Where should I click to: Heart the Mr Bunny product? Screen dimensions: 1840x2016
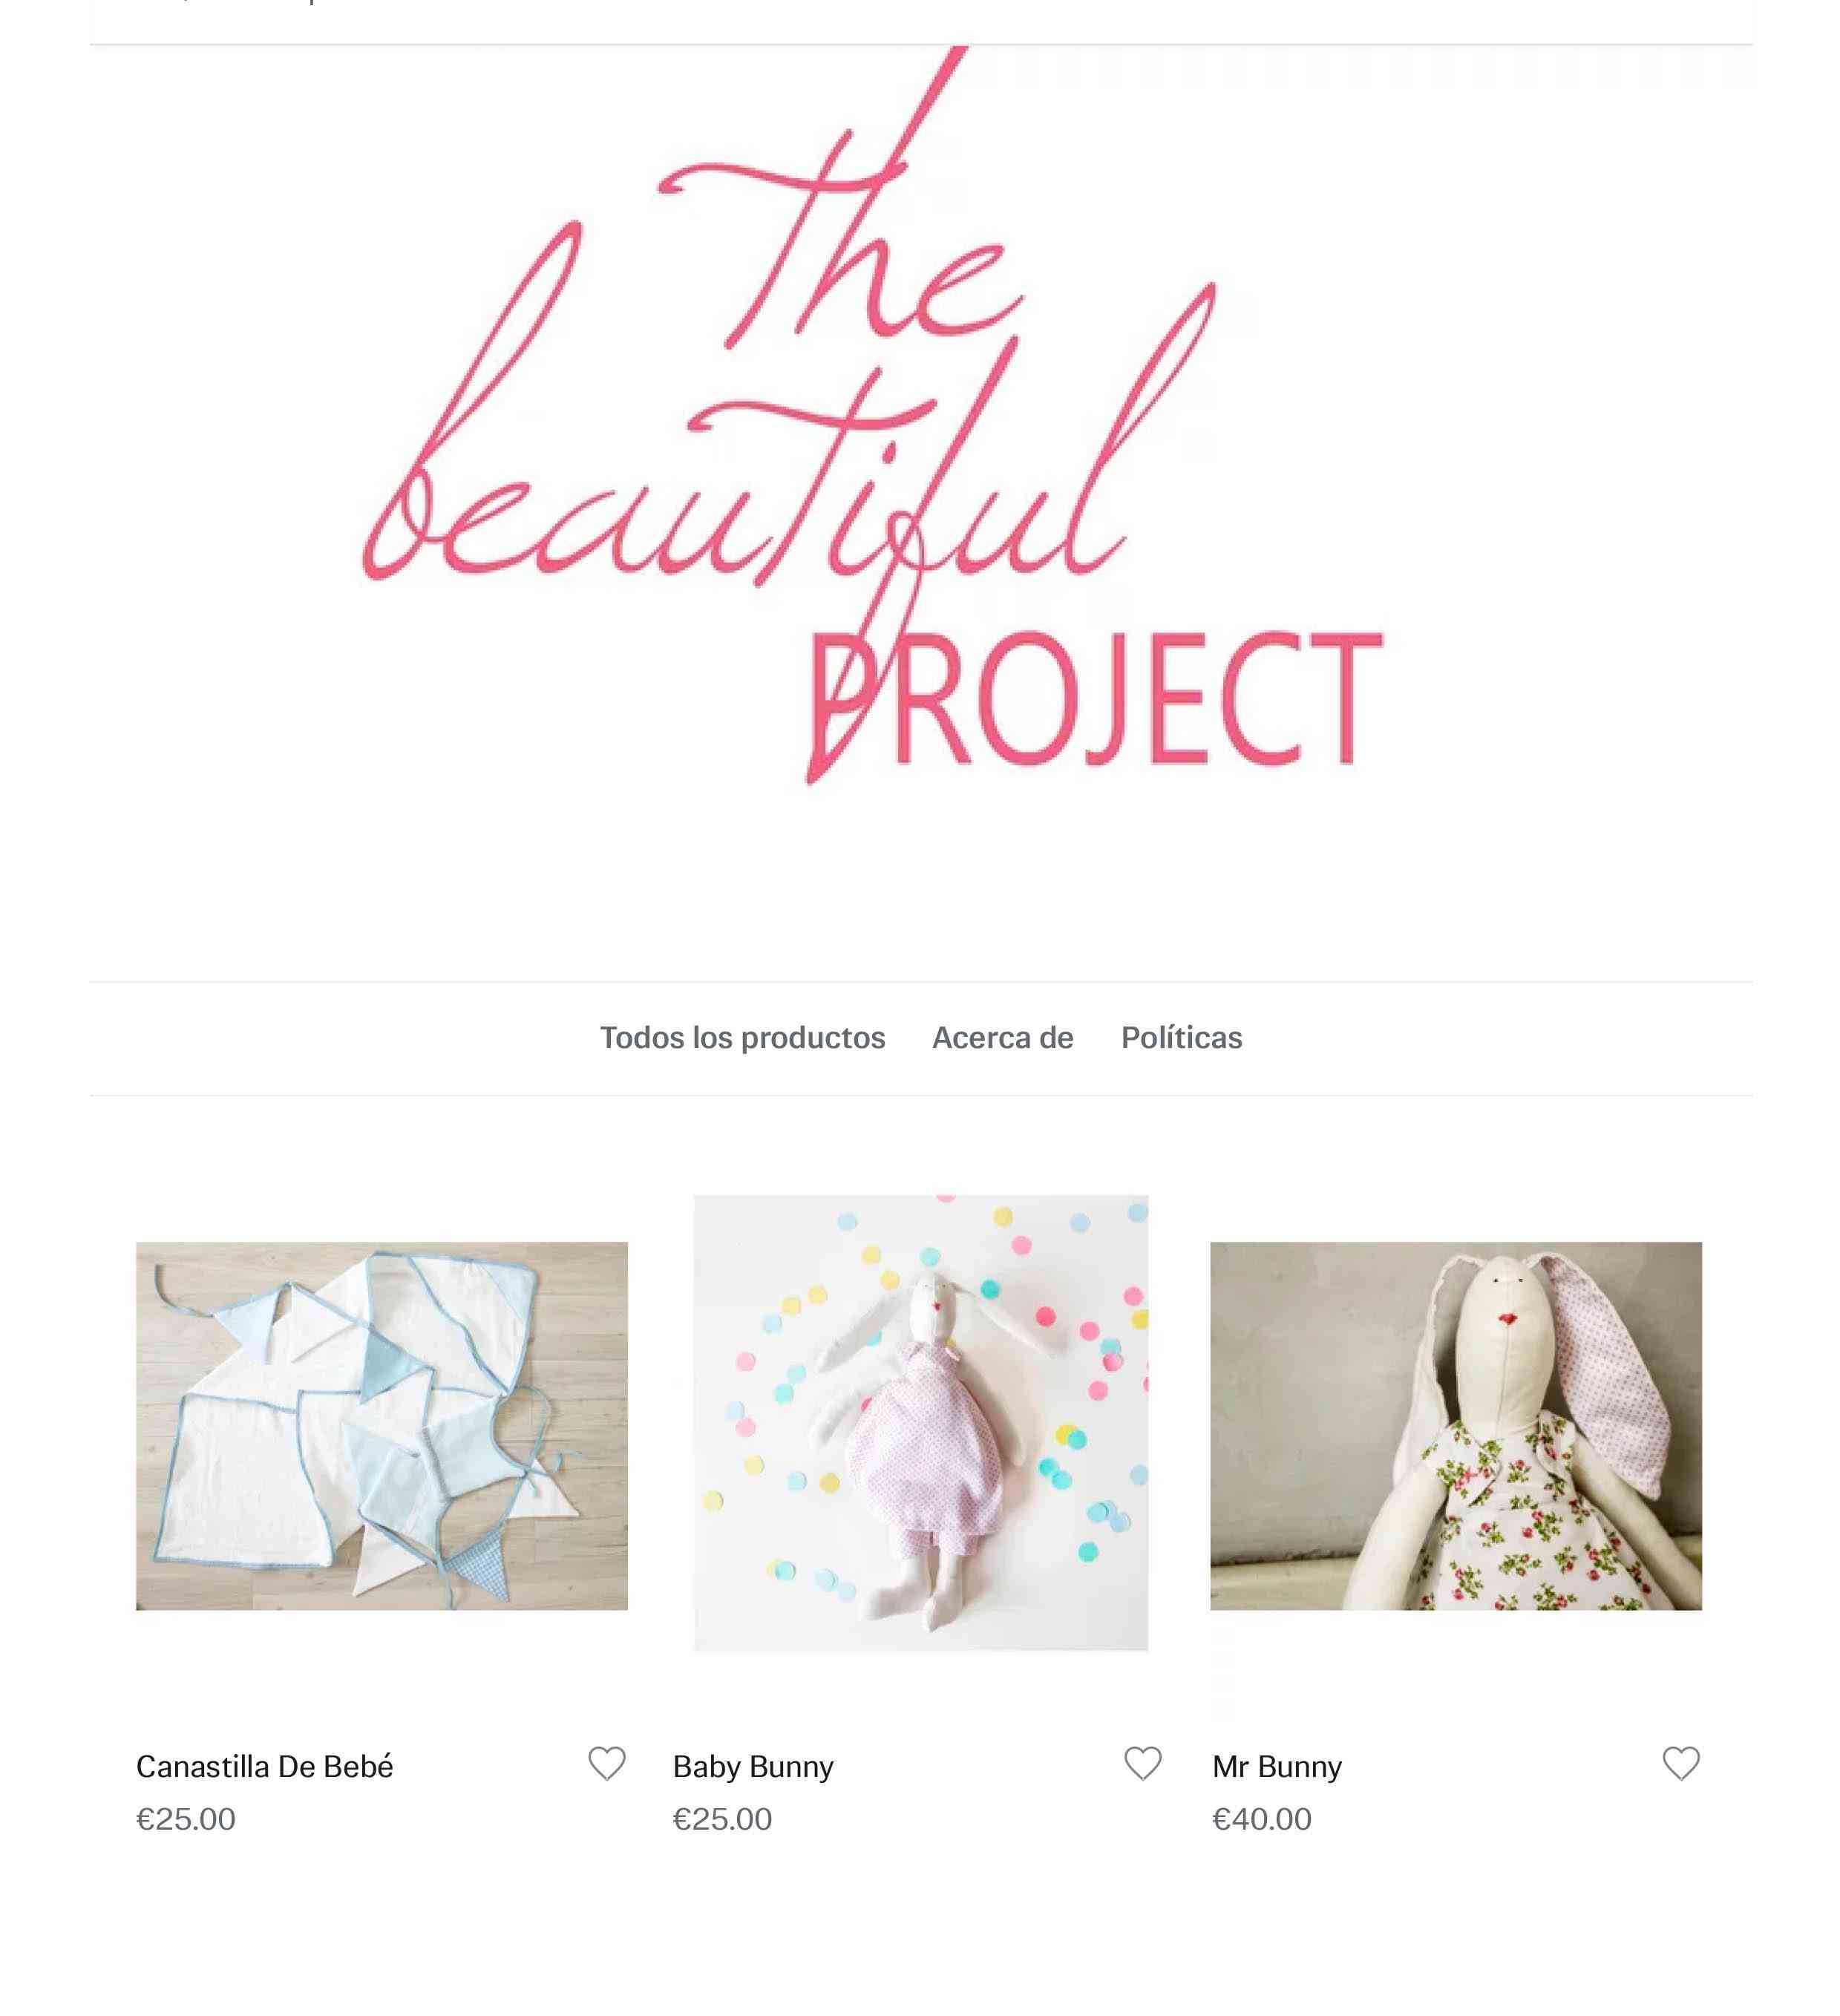1680,1764
